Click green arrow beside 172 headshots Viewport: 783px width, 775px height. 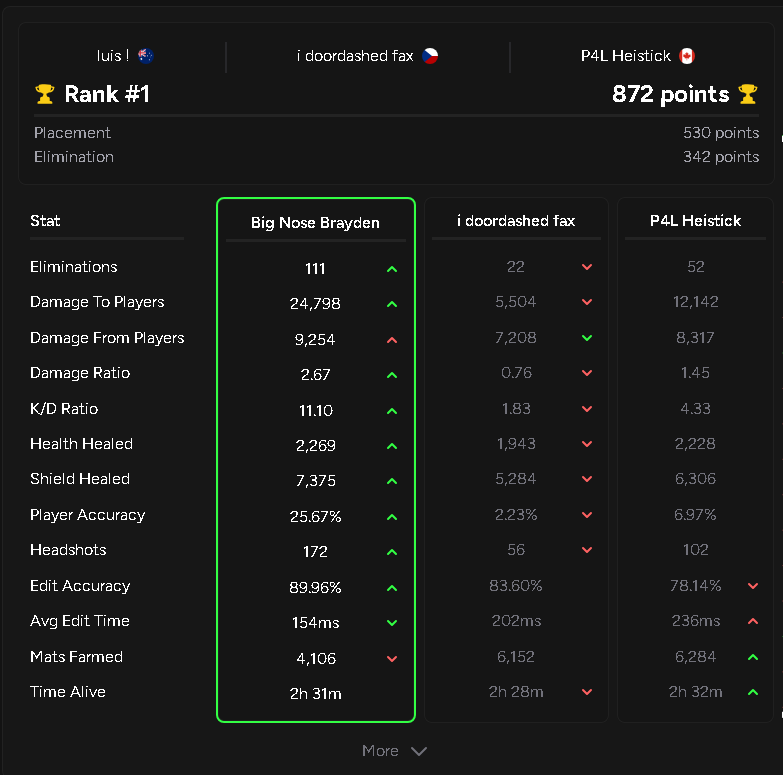click(392, 552)
